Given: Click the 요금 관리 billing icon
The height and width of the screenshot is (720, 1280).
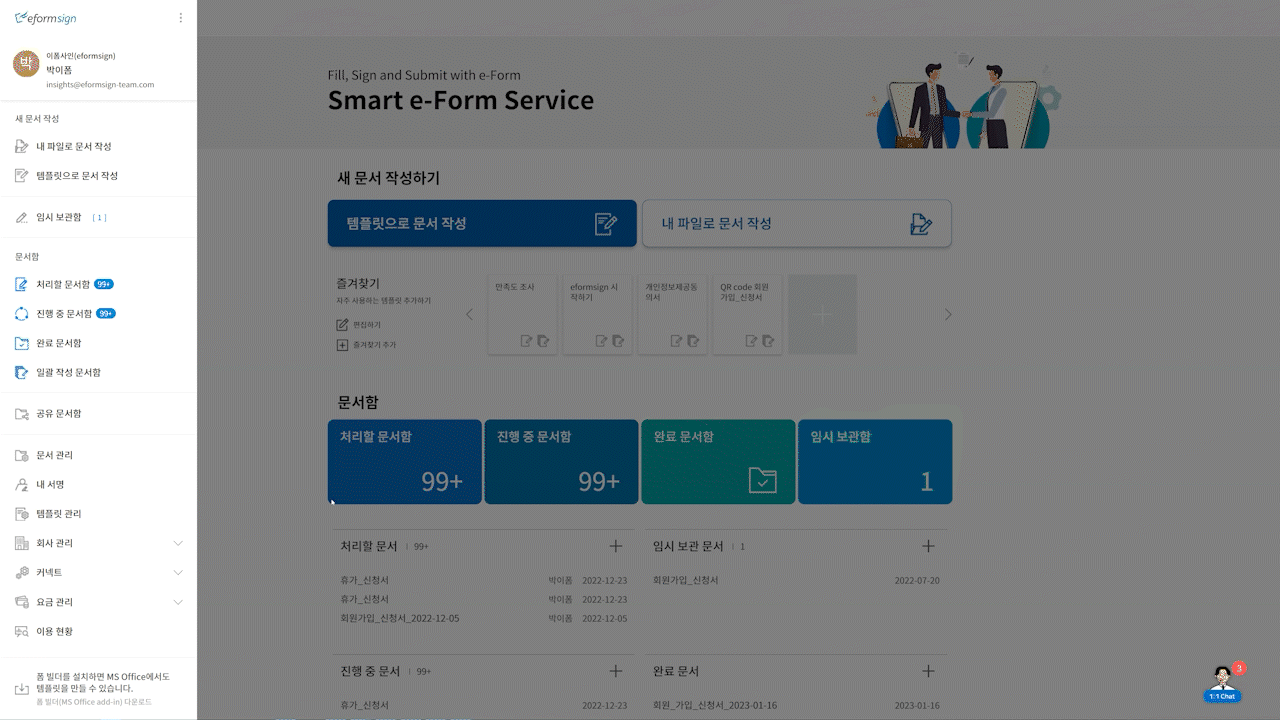Looking at the screenshot, I should pyautogui.click(x=22, y=602).
